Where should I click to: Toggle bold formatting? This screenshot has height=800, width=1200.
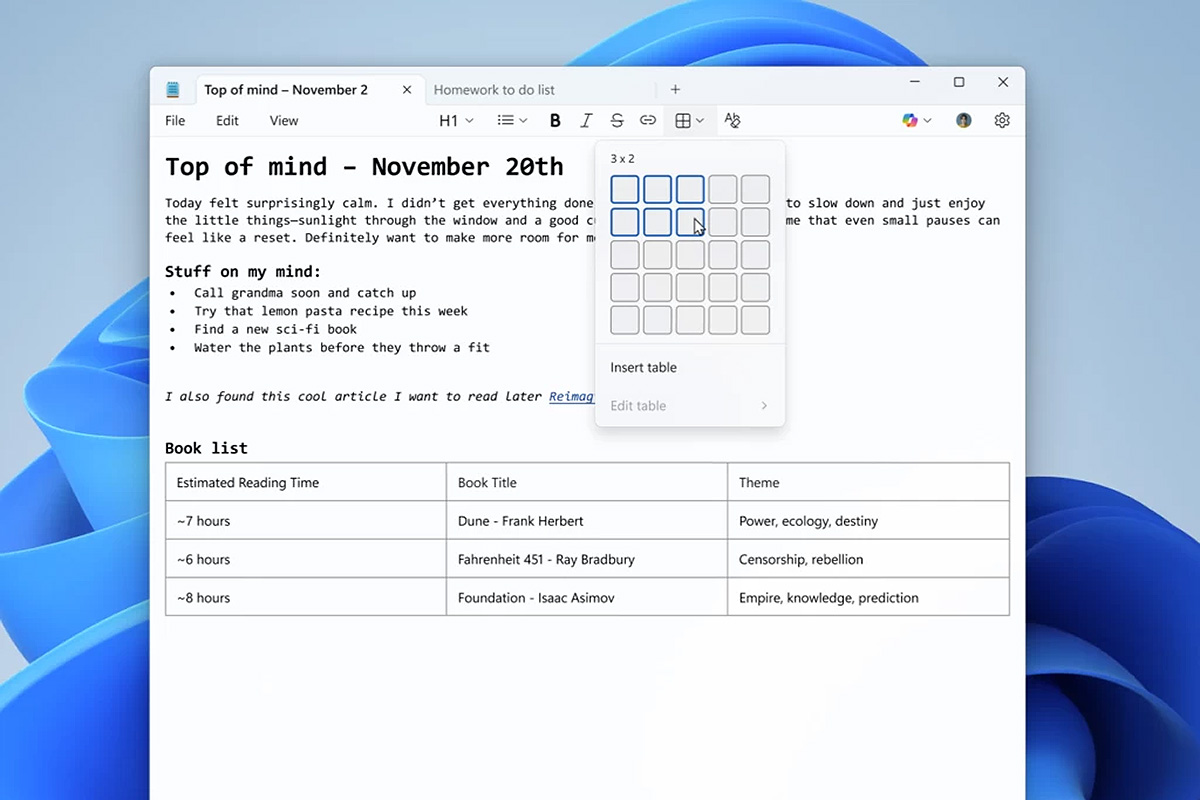555,121
